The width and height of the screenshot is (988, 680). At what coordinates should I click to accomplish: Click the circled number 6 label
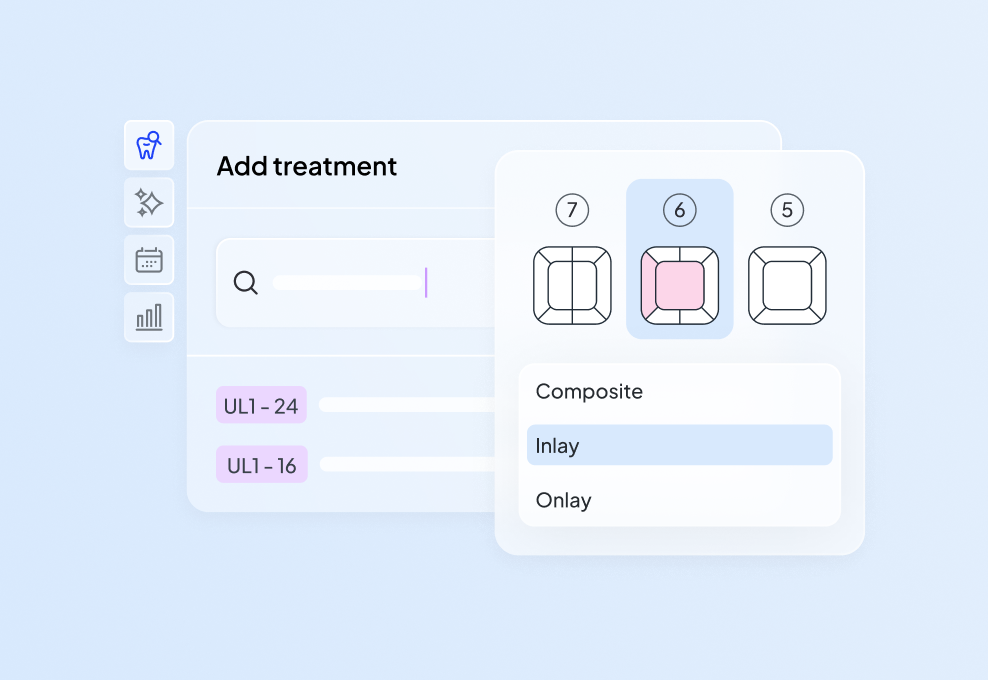[680, 210]
